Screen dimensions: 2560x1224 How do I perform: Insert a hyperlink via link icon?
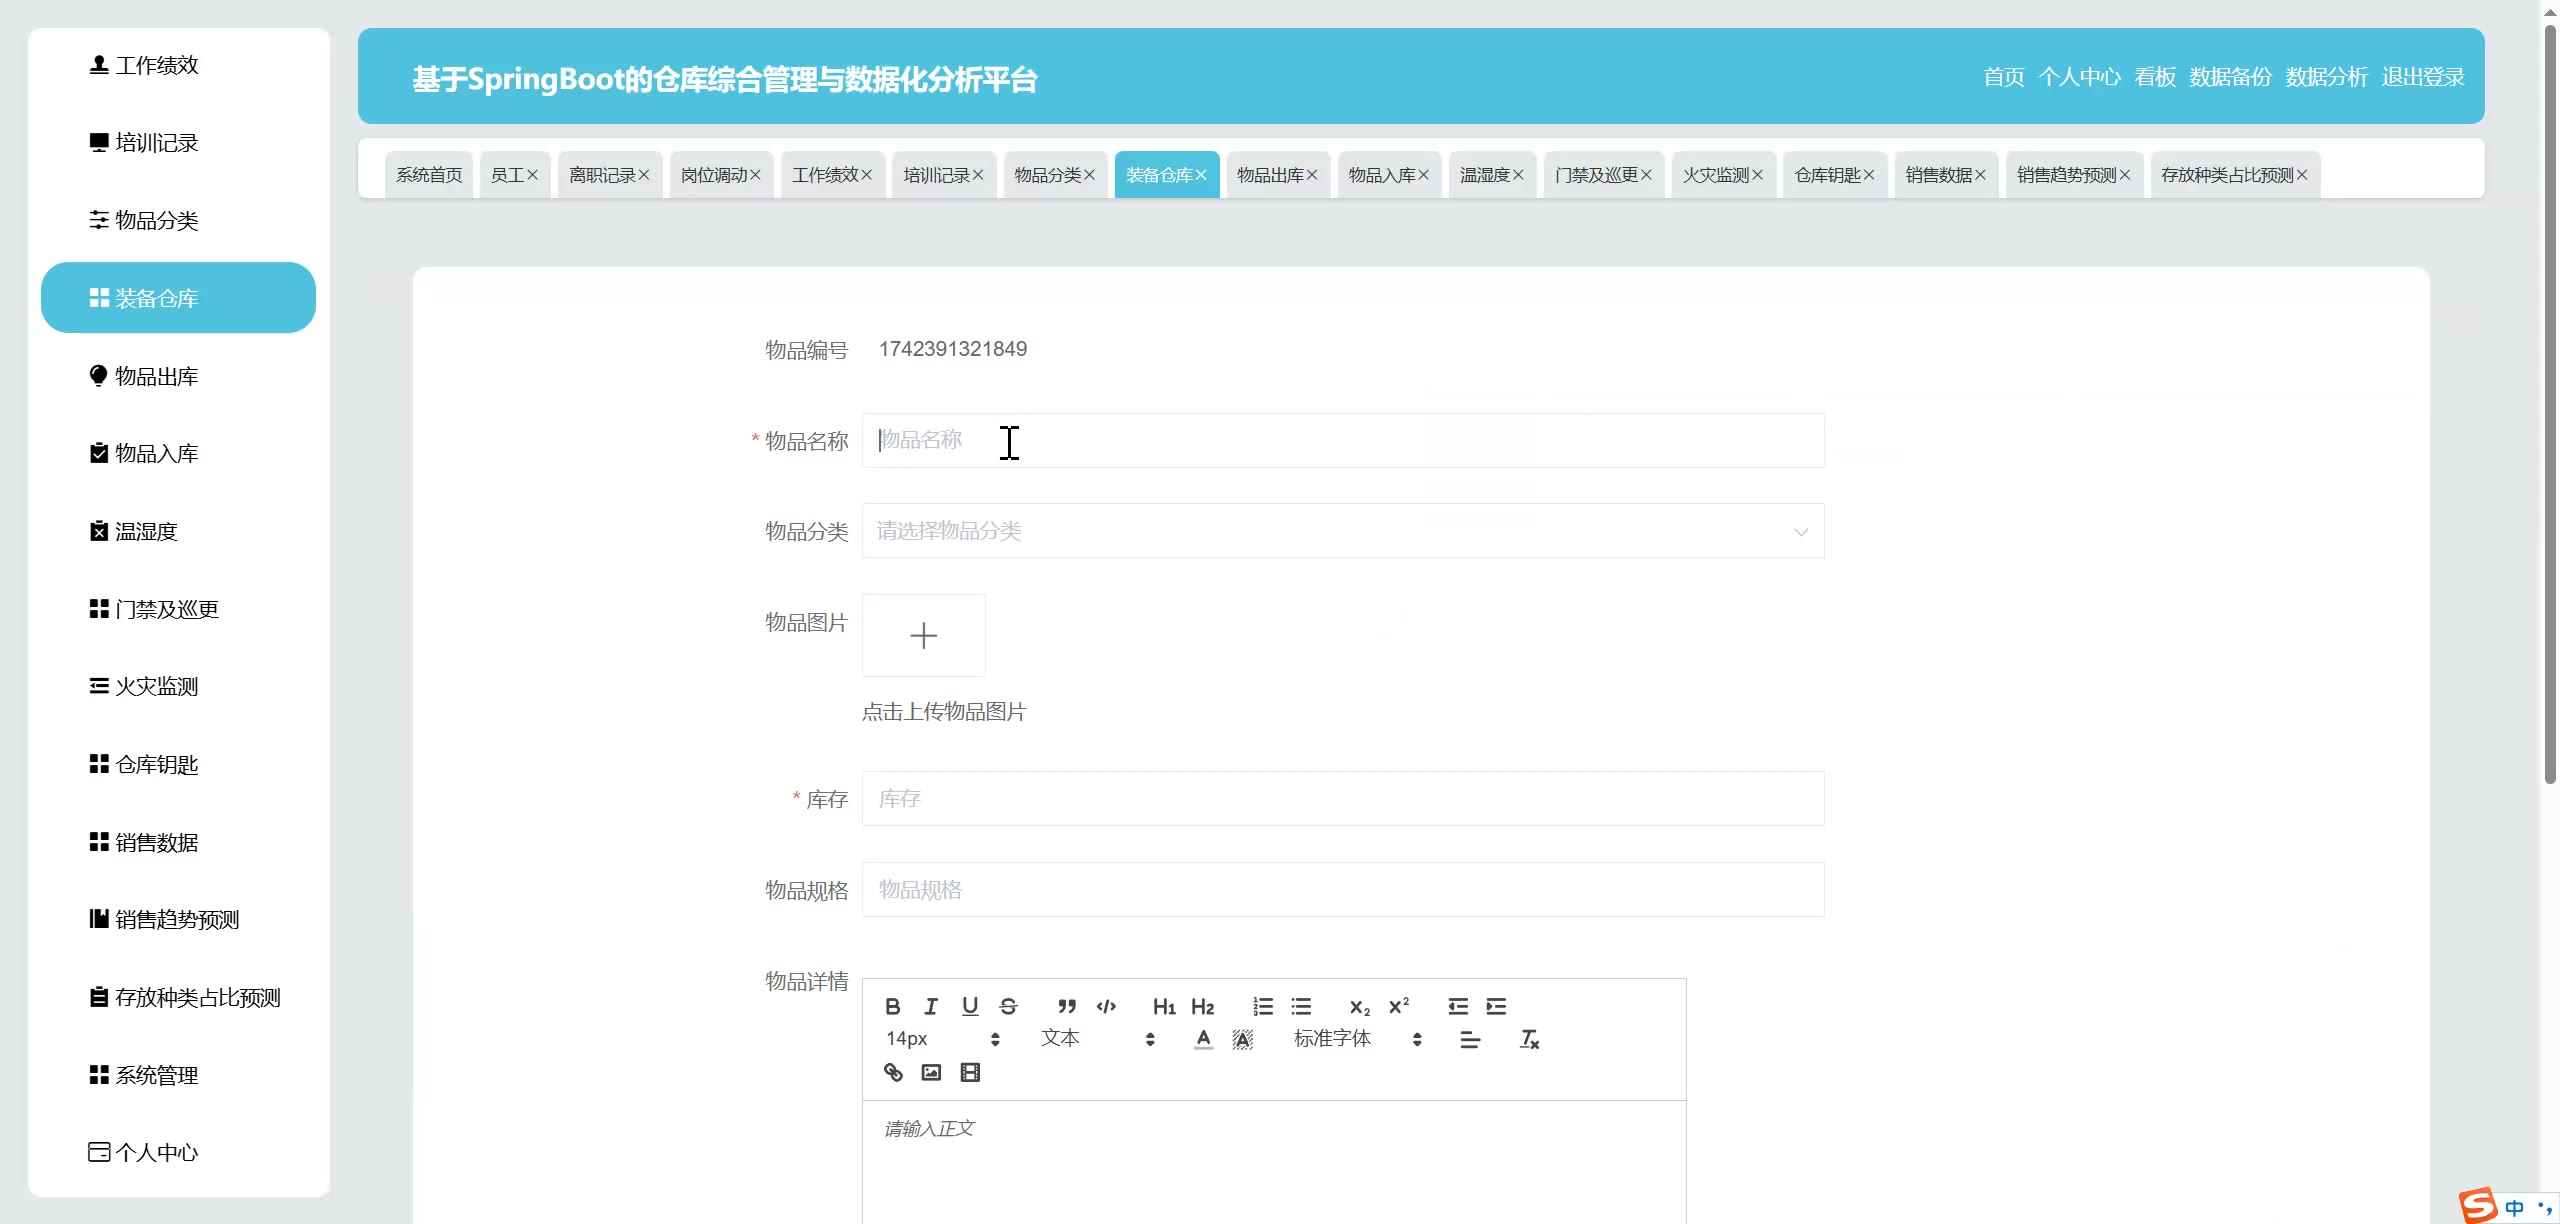893,1072
